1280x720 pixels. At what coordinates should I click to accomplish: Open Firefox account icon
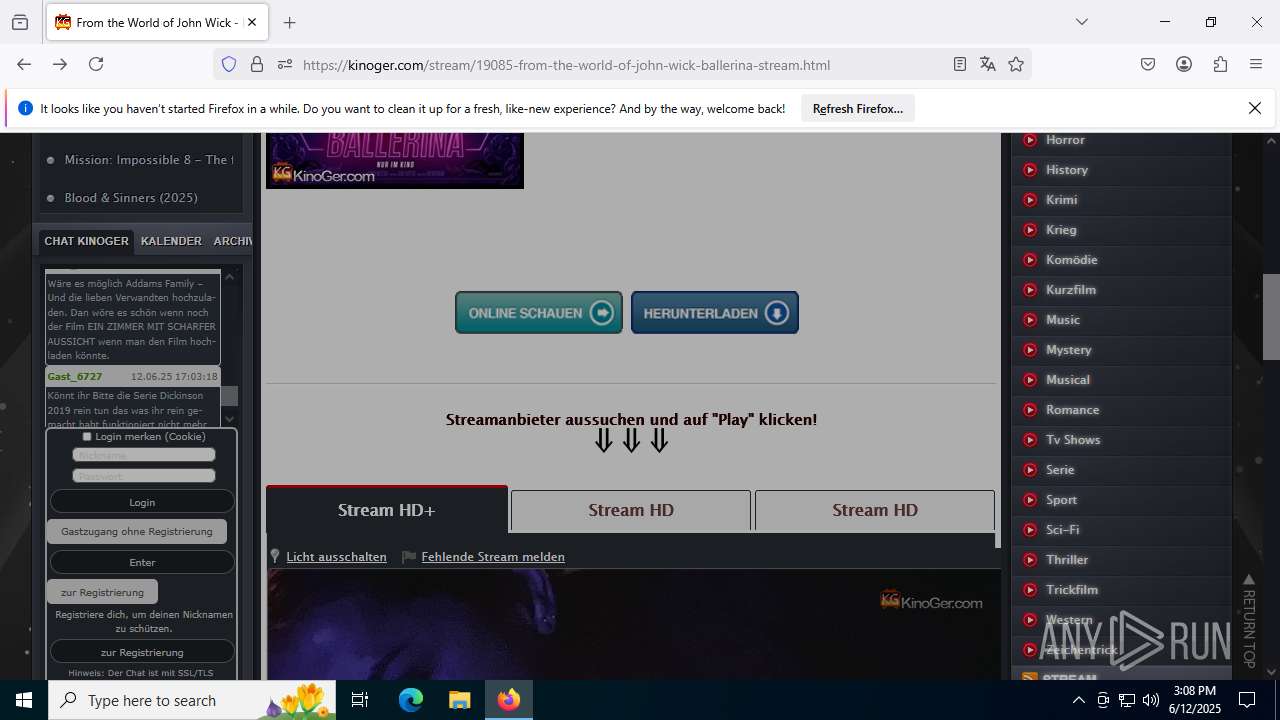coord(1184,64)
